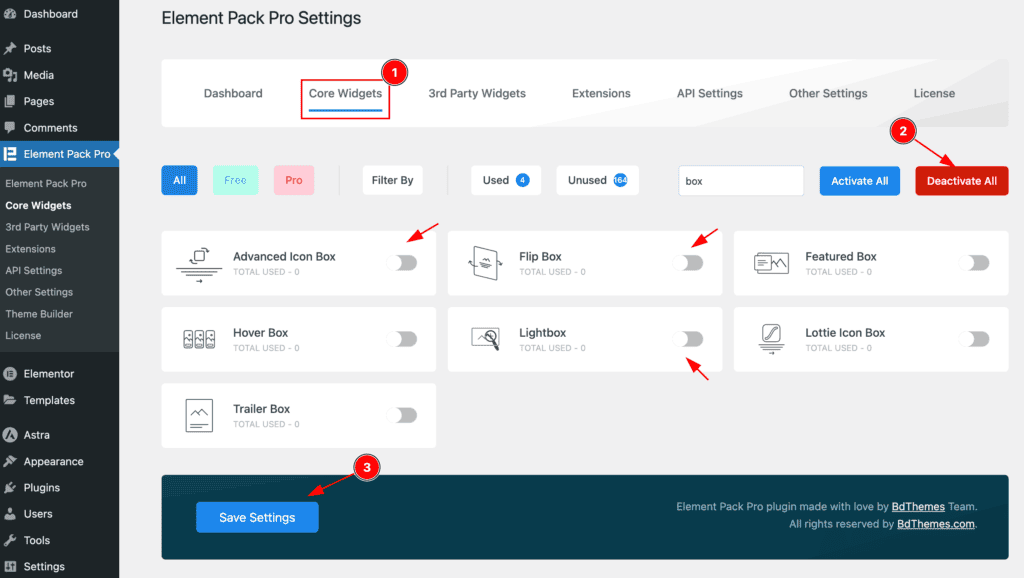
Task: Open Element Pack Pro submenu entry
Action: coord(46,184)
